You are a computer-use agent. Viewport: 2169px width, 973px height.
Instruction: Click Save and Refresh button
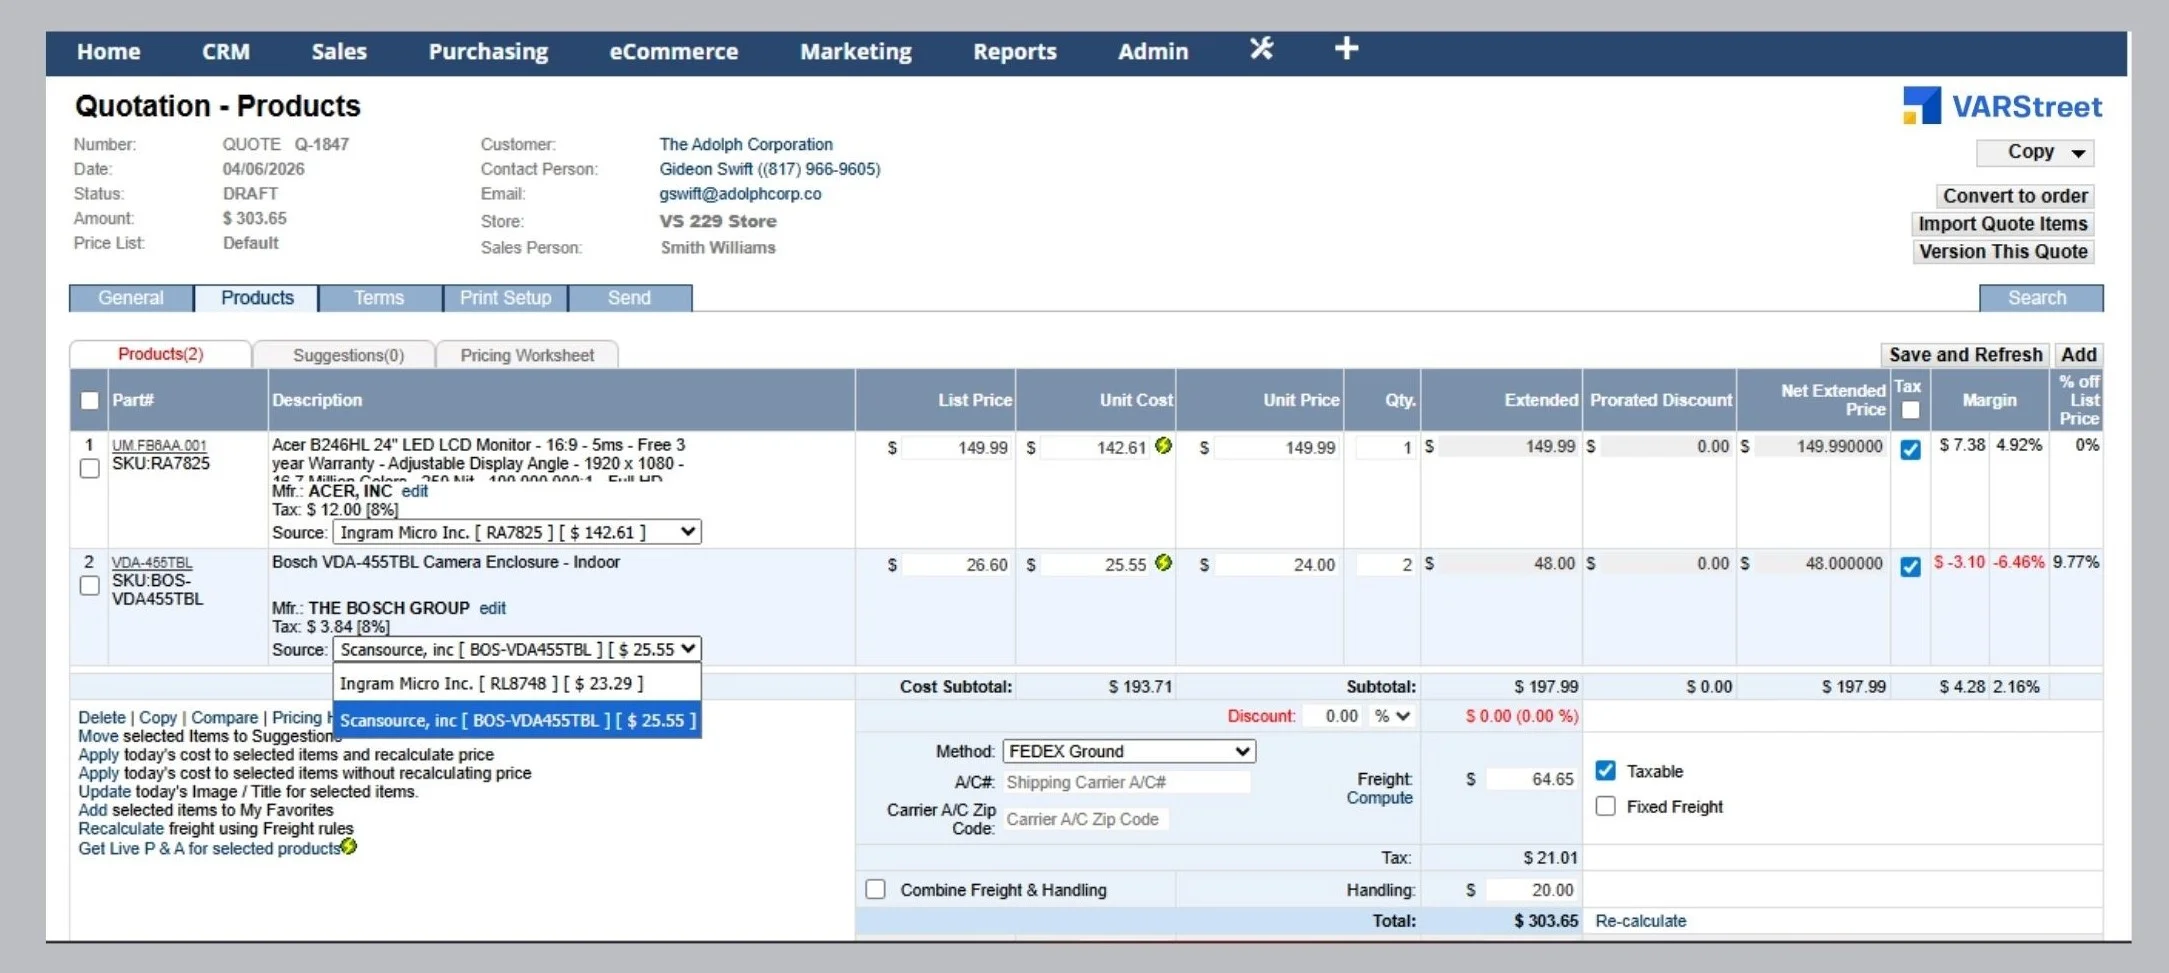pos(1965,355)
